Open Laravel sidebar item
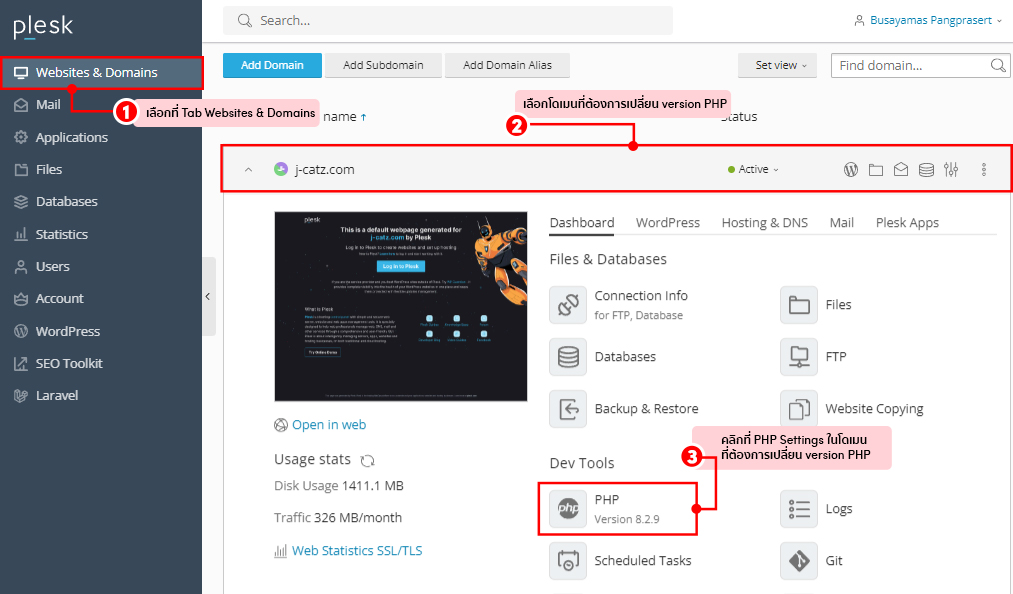Image resolution: width=1013 pixels, height=594 pixels. 46,396
